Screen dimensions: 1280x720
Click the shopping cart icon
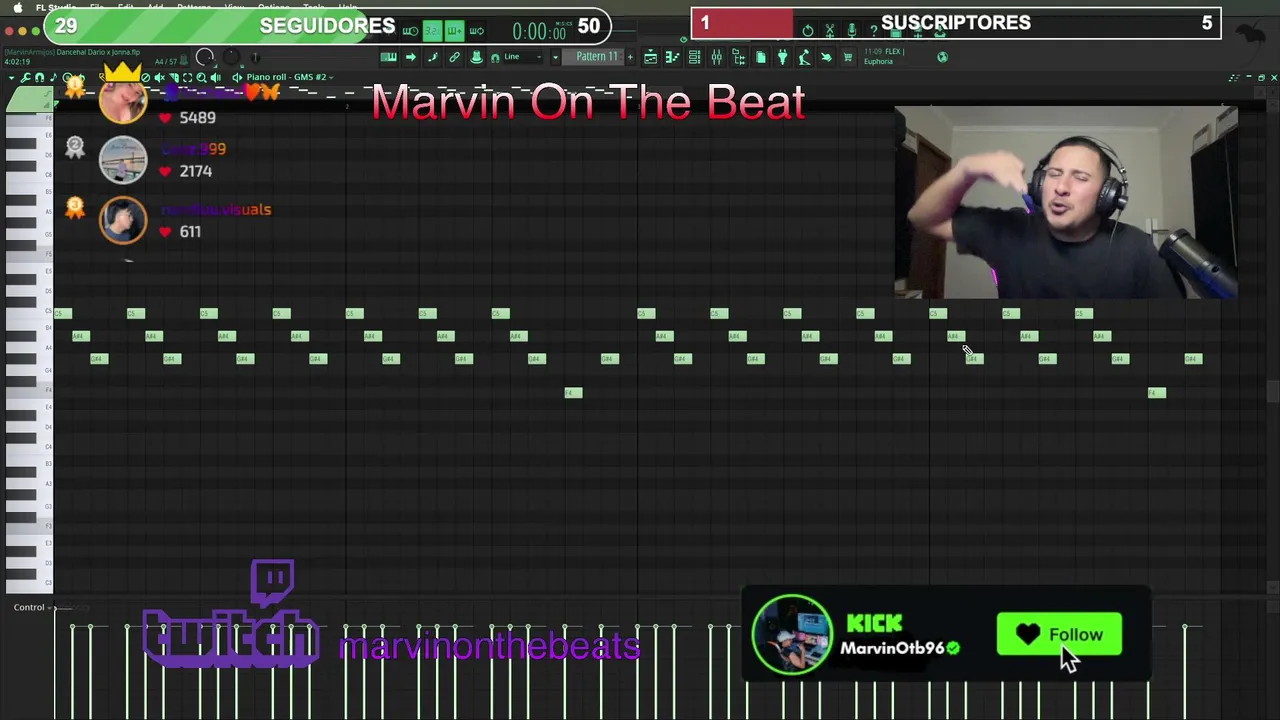(x=847, y=57)
